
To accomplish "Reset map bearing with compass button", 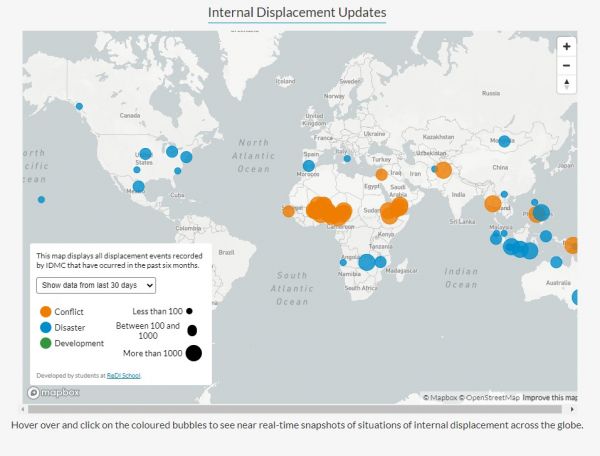I will point(567,84).
